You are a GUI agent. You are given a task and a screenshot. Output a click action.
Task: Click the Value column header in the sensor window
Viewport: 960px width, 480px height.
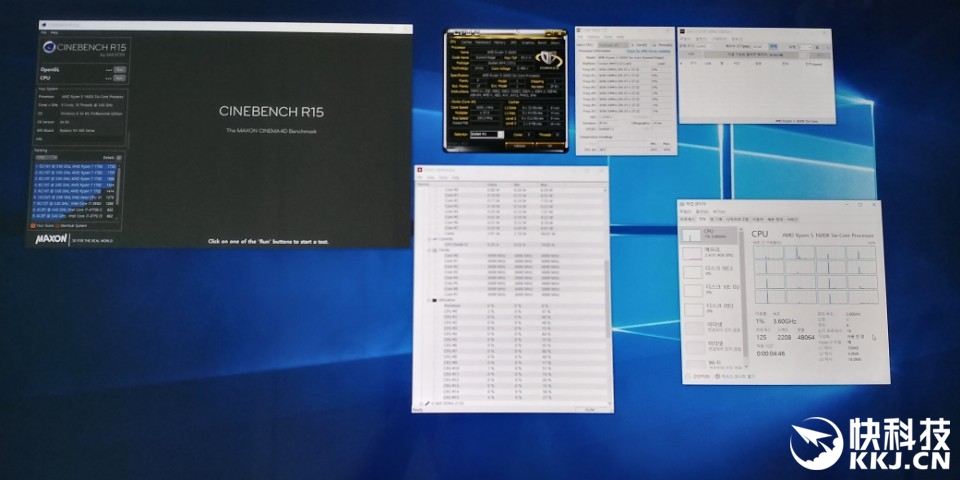[492, 184]
